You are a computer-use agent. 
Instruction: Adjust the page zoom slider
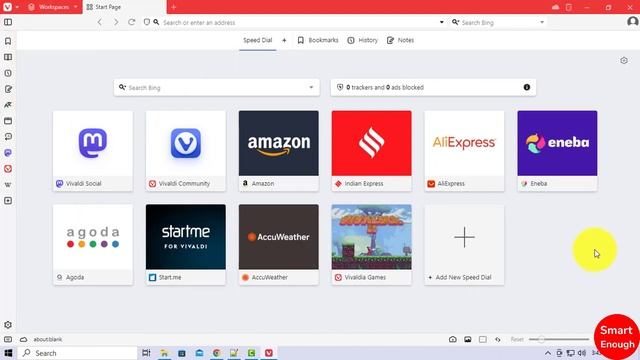coord(559,339)
